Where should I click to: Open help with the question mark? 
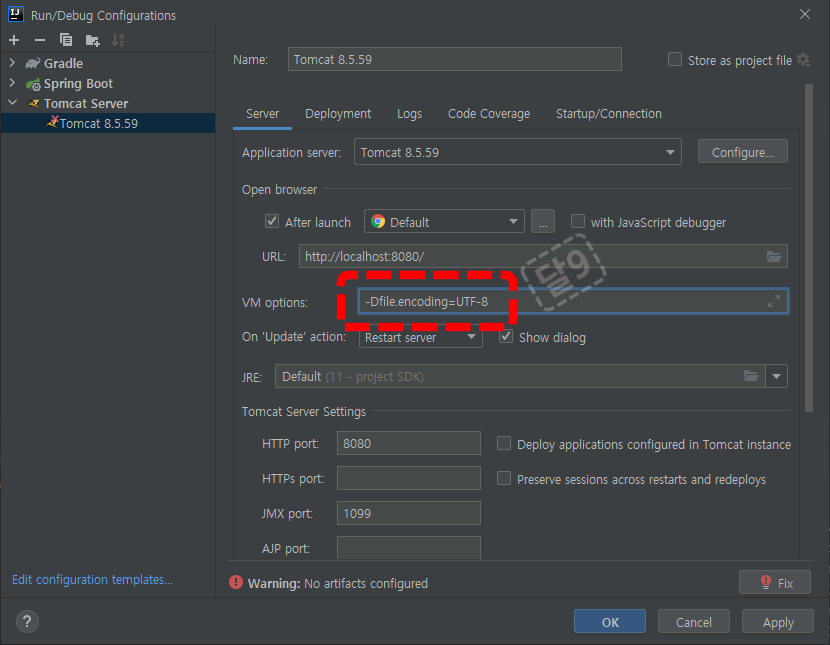[x=27, y=621]
